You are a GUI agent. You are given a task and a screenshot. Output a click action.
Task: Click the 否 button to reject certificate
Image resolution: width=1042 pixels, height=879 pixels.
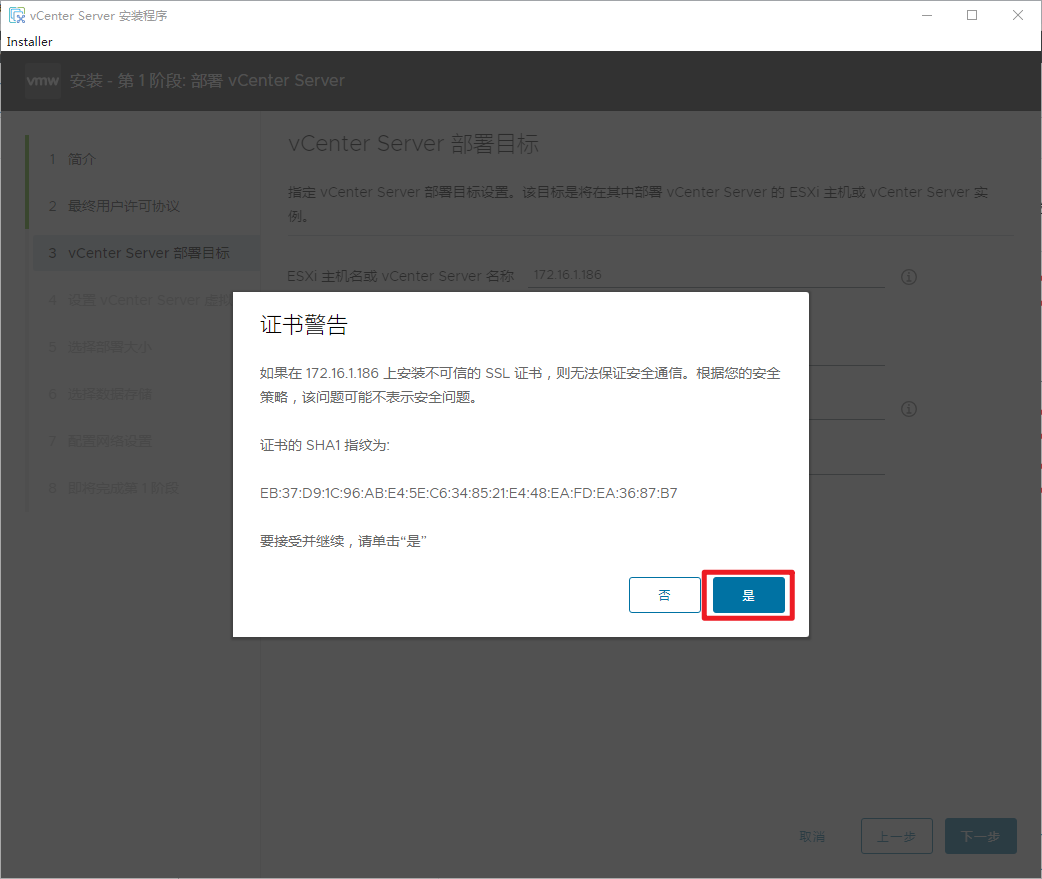(664, 595)
